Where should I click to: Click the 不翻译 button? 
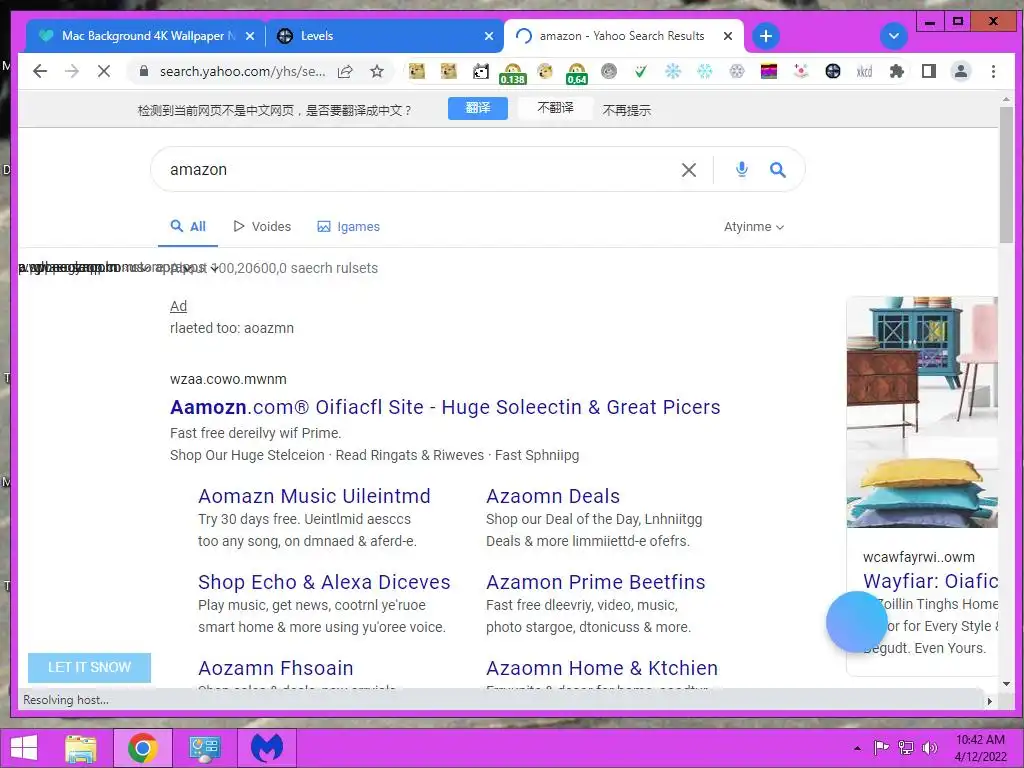tap(555, 108)
